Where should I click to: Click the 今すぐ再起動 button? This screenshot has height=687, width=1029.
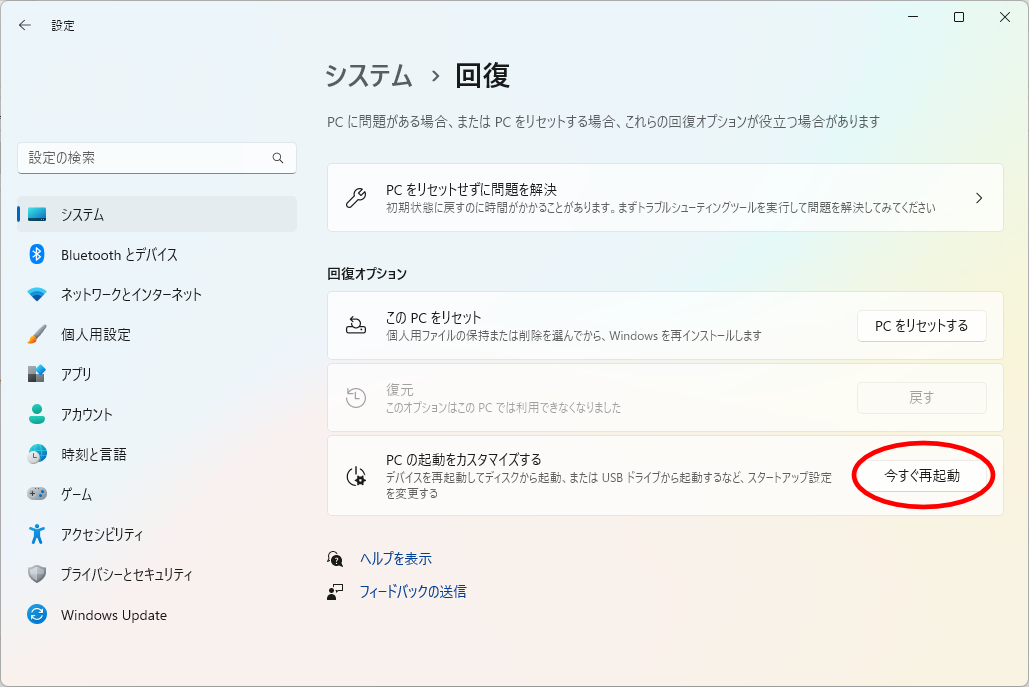click(x=921, y=476)
